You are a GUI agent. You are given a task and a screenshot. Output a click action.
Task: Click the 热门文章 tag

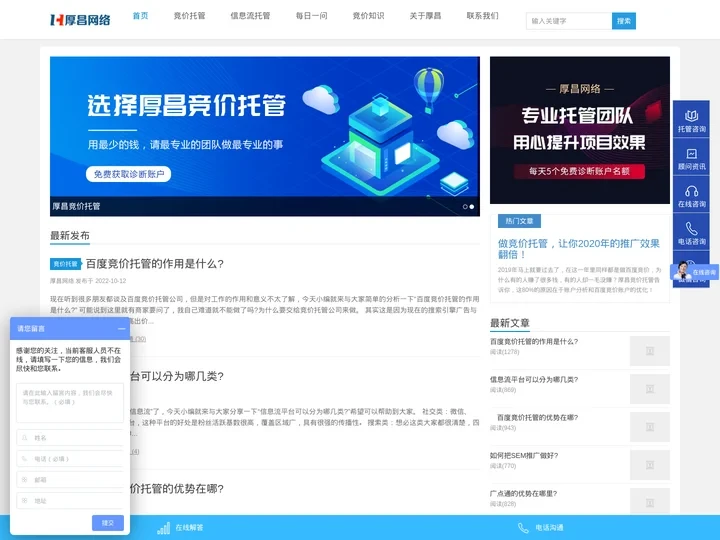pyautogui.click(x=519, y=221)
